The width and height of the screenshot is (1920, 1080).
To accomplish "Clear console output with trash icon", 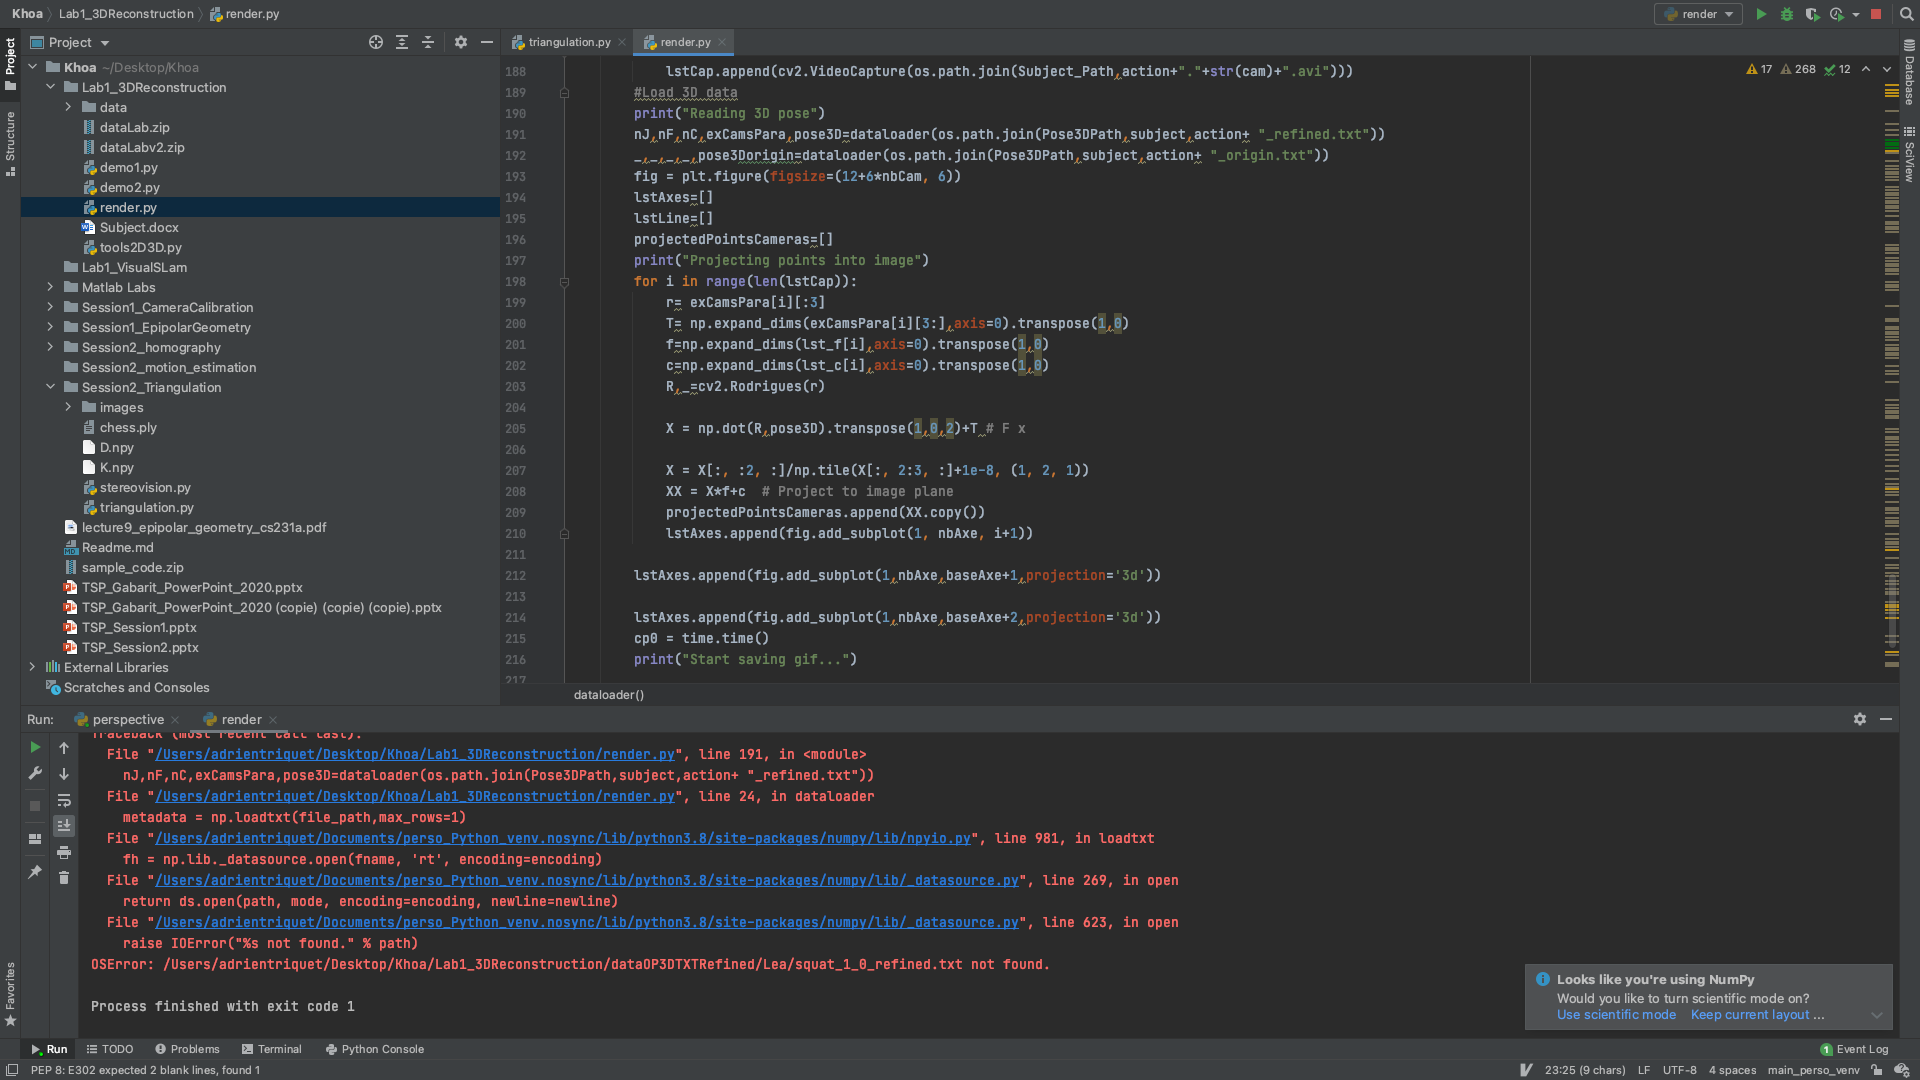I will pyautogui.click(x=64, y=878).
